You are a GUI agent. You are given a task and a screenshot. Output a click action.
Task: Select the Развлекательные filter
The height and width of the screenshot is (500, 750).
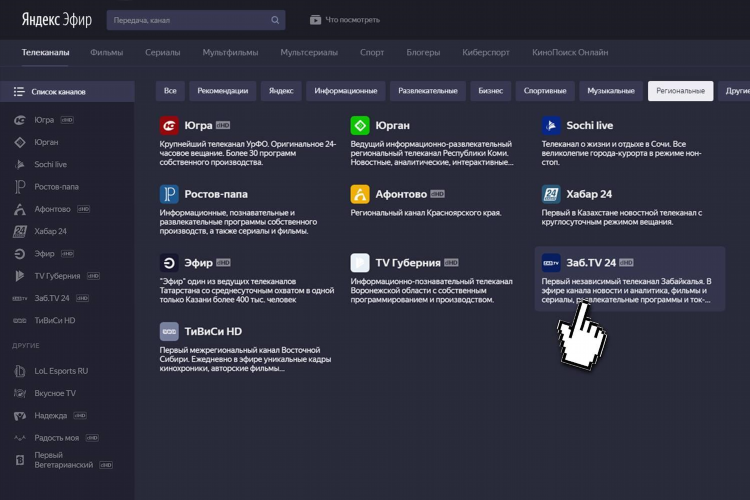point(428,91)
